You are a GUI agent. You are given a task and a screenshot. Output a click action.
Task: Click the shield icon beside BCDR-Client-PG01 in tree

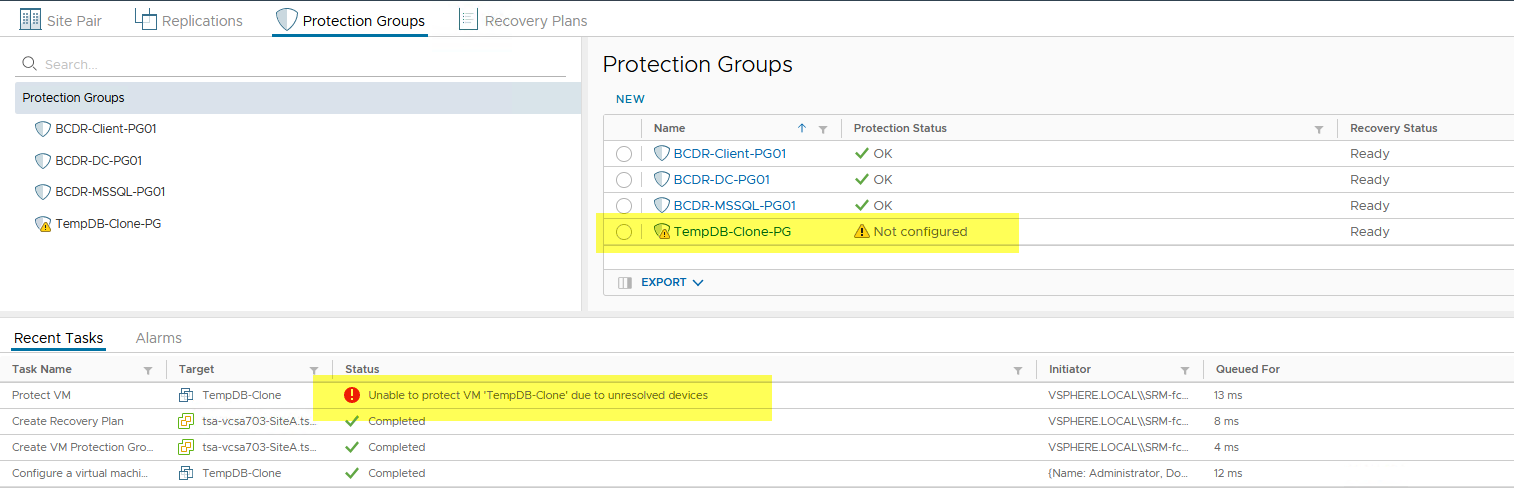[x=42, y=129]
